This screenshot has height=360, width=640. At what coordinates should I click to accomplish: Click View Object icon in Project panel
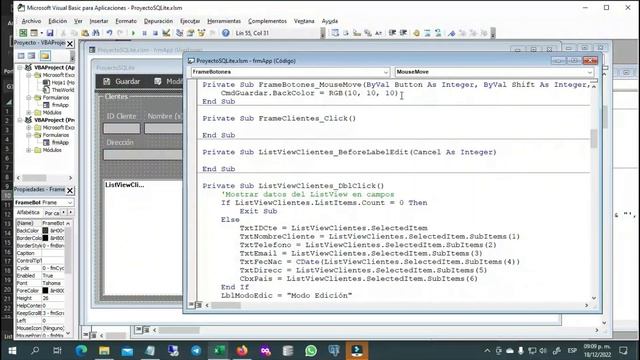[31, 56]
